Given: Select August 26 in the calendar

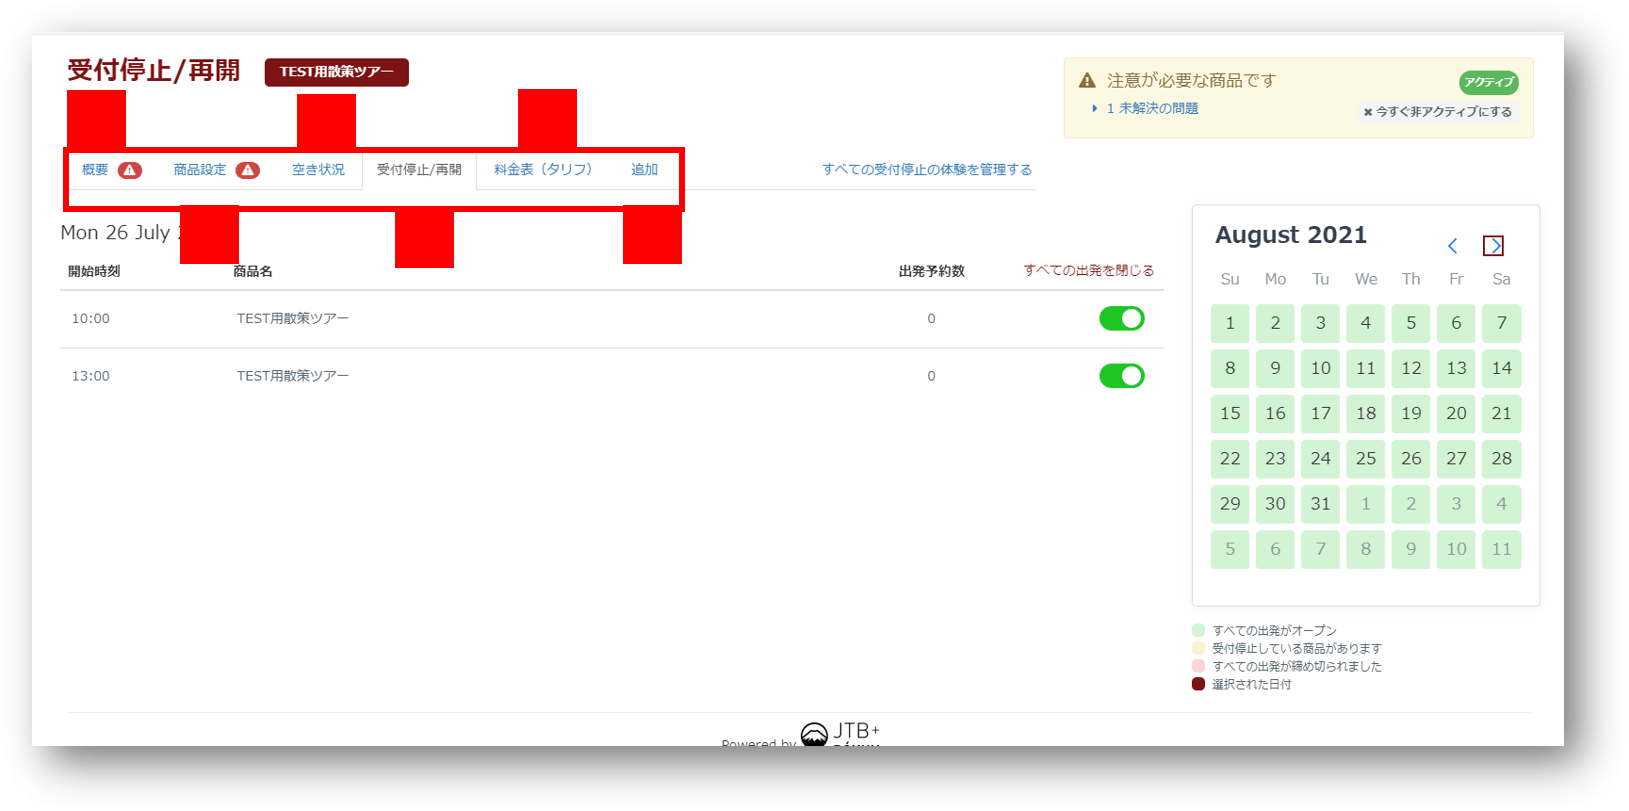Looking at the screenshot, I should coord(1411,459).
